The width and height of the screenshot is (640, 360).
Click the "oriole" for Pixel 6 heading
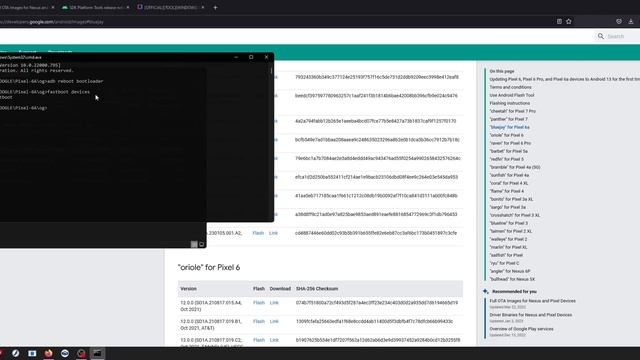[x=209, y=267]
